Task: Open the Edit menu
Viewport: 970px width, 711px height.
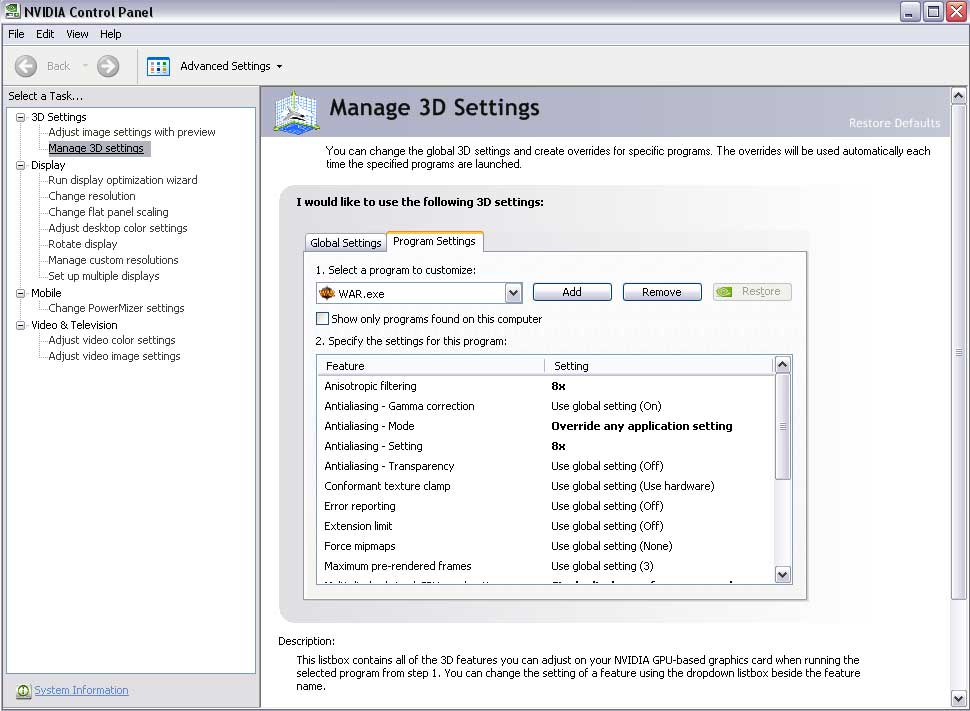Action: pos(45,34)
